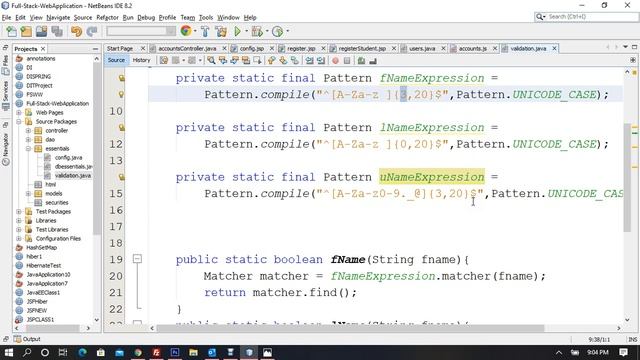Open the File menu

coord(7,18)
